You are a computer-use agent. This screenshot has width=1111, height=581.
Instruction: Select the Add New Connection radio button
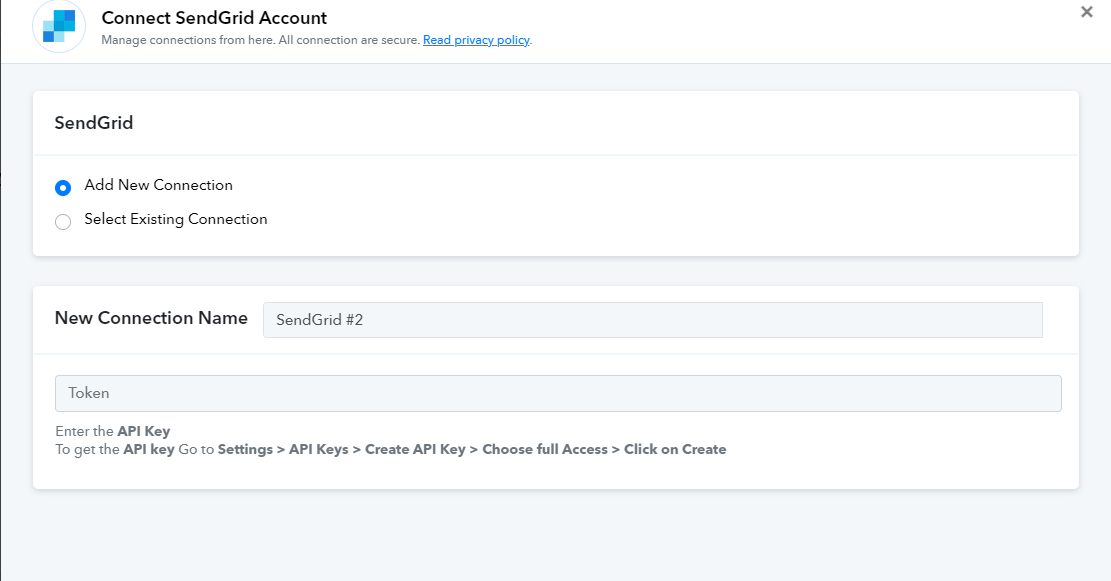tap(63, 188)
